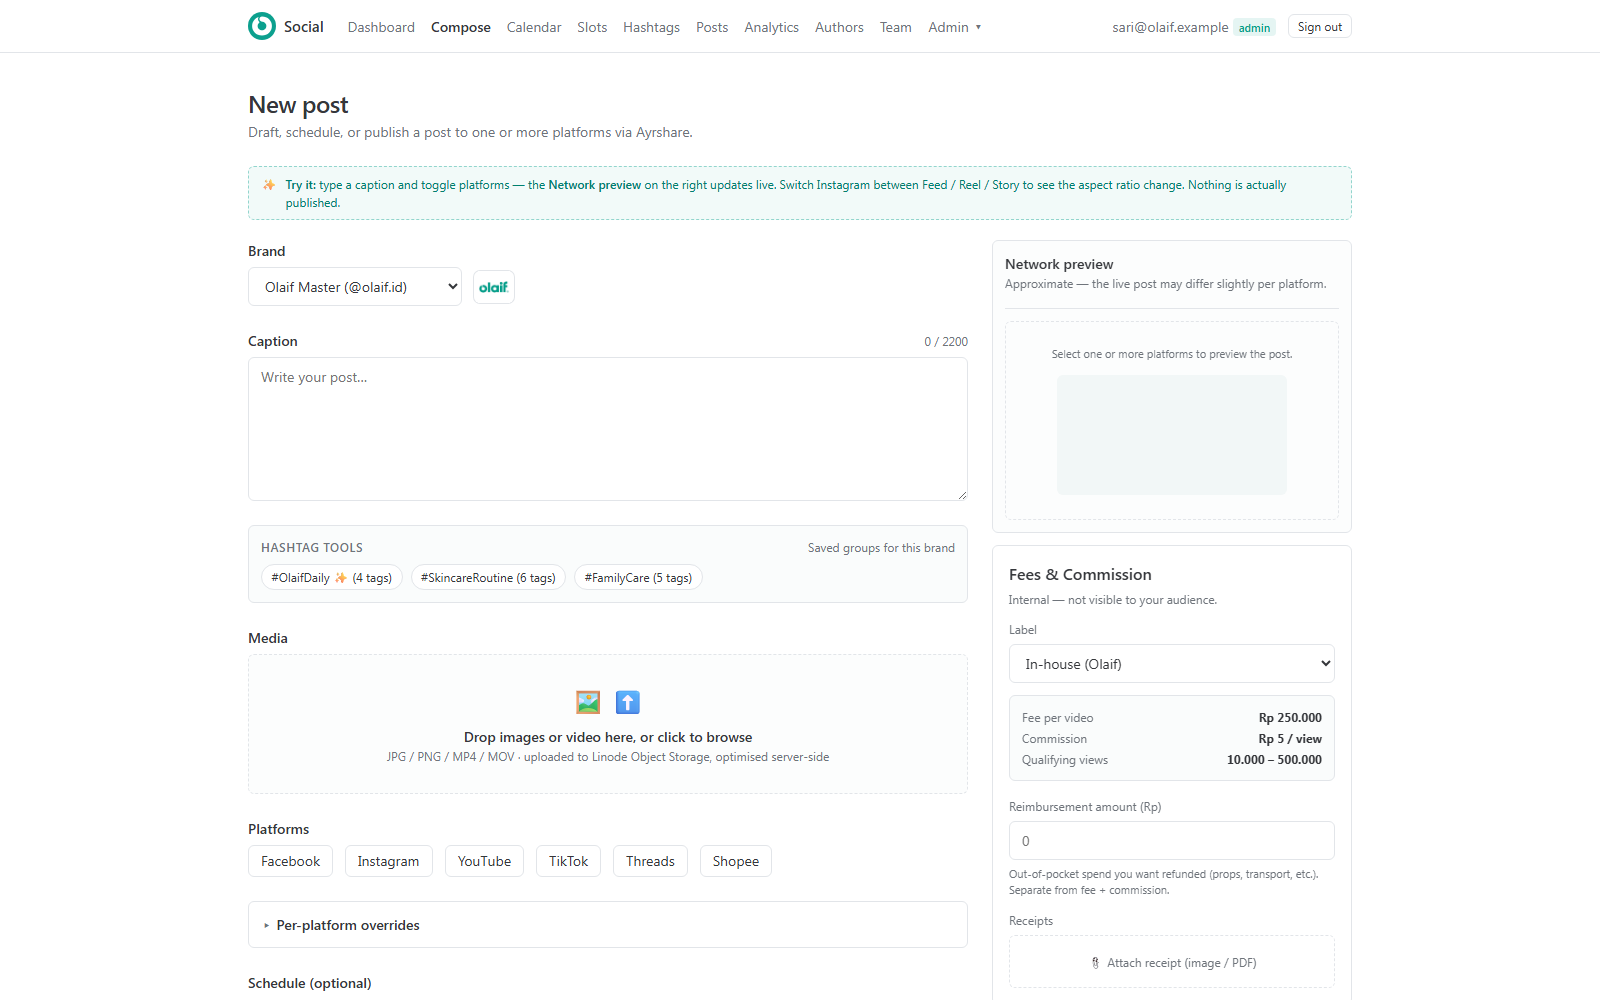Click the Drop images or video browse area
This screenshot has width=1600, height=1000.
pyautogui.click(x=608, y=724)
